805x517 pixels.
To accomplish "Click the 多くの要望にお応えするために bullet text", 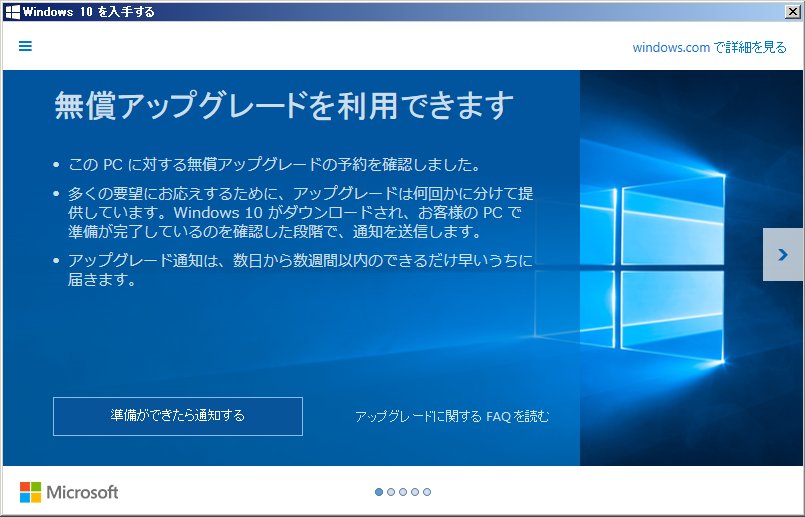I will [x=300, y=212].
